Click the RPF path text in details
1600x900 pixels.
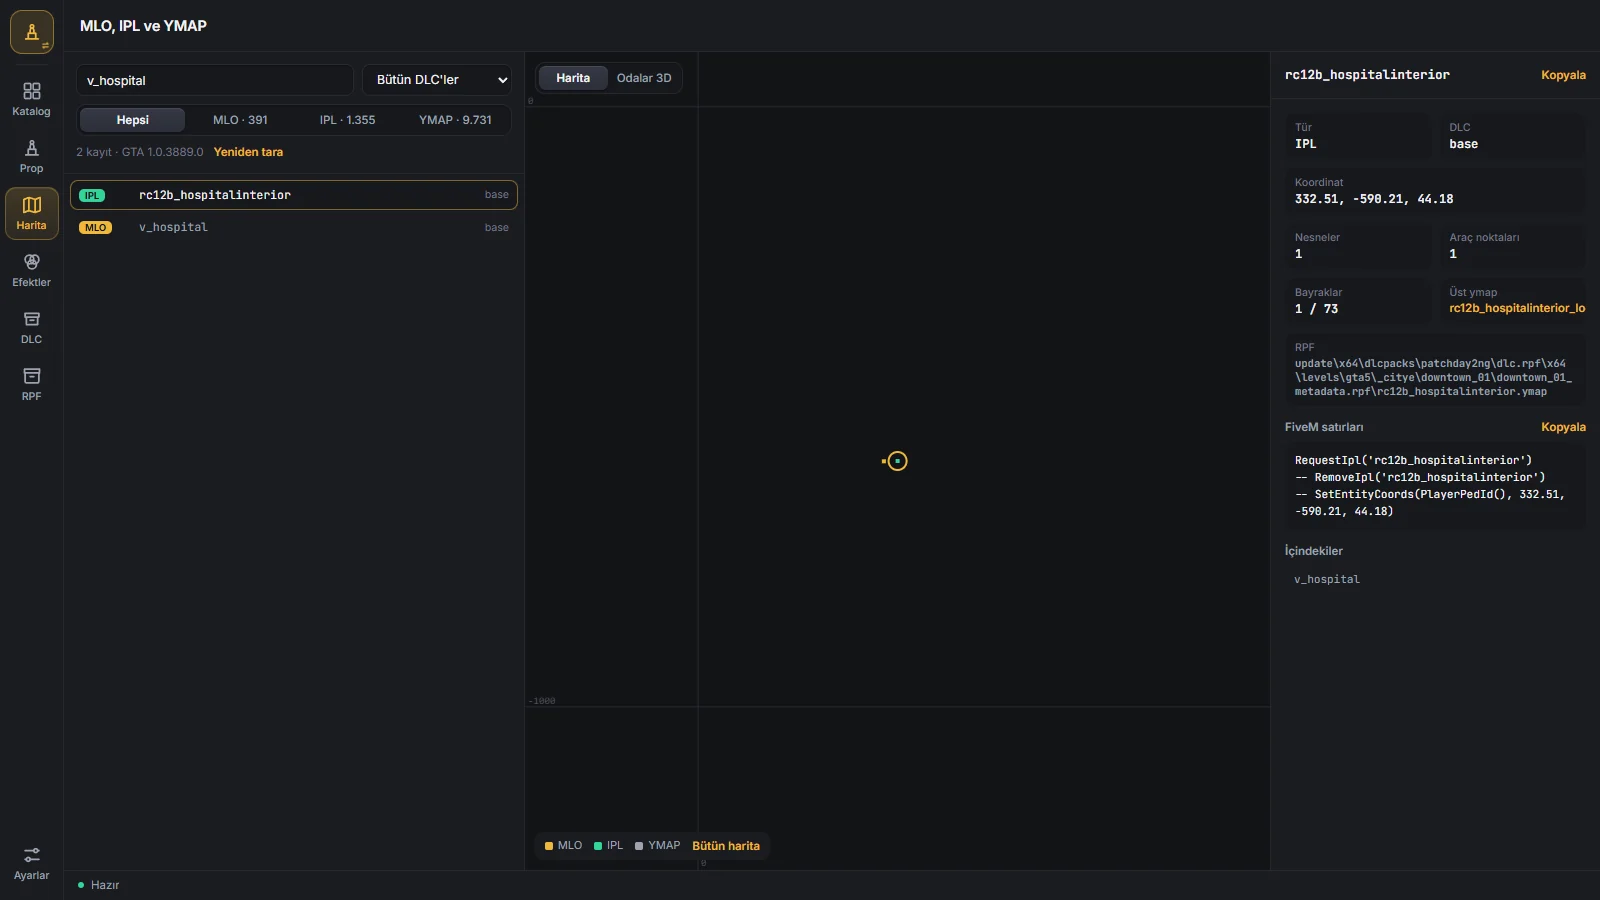tap(1433, 378)
